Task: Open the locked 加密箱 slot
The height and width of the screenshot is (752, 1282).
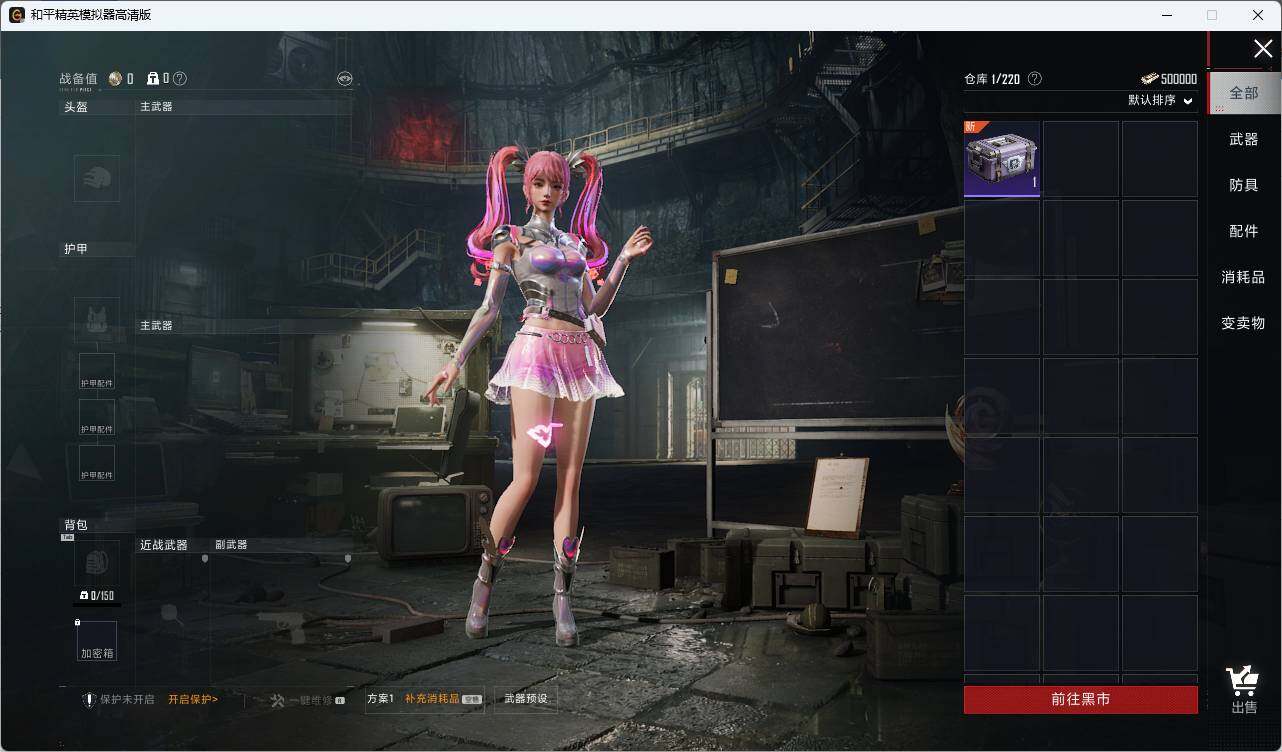Action: (x=97, y=640)
